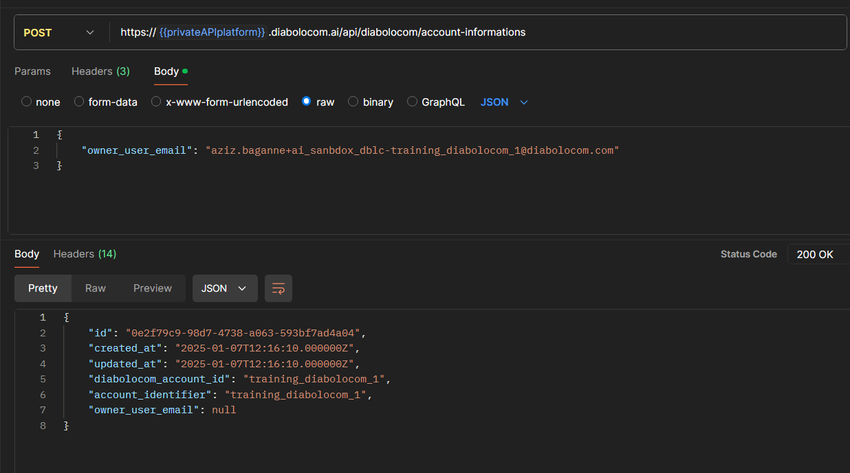
Task: Select the raw body radio button
Action: coord(307,102)
